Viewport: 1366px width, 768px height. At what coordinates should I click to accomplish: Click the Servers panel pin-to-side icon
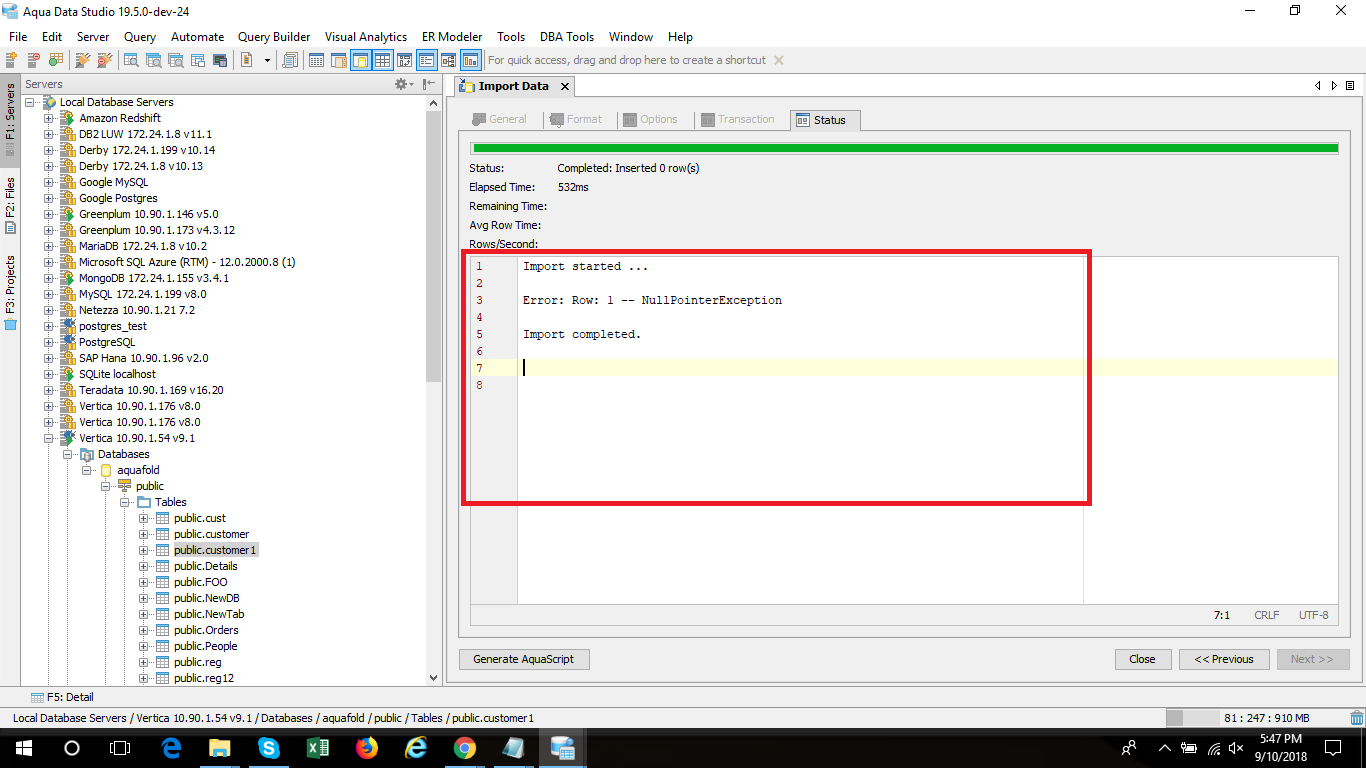(x=428, y=85)
